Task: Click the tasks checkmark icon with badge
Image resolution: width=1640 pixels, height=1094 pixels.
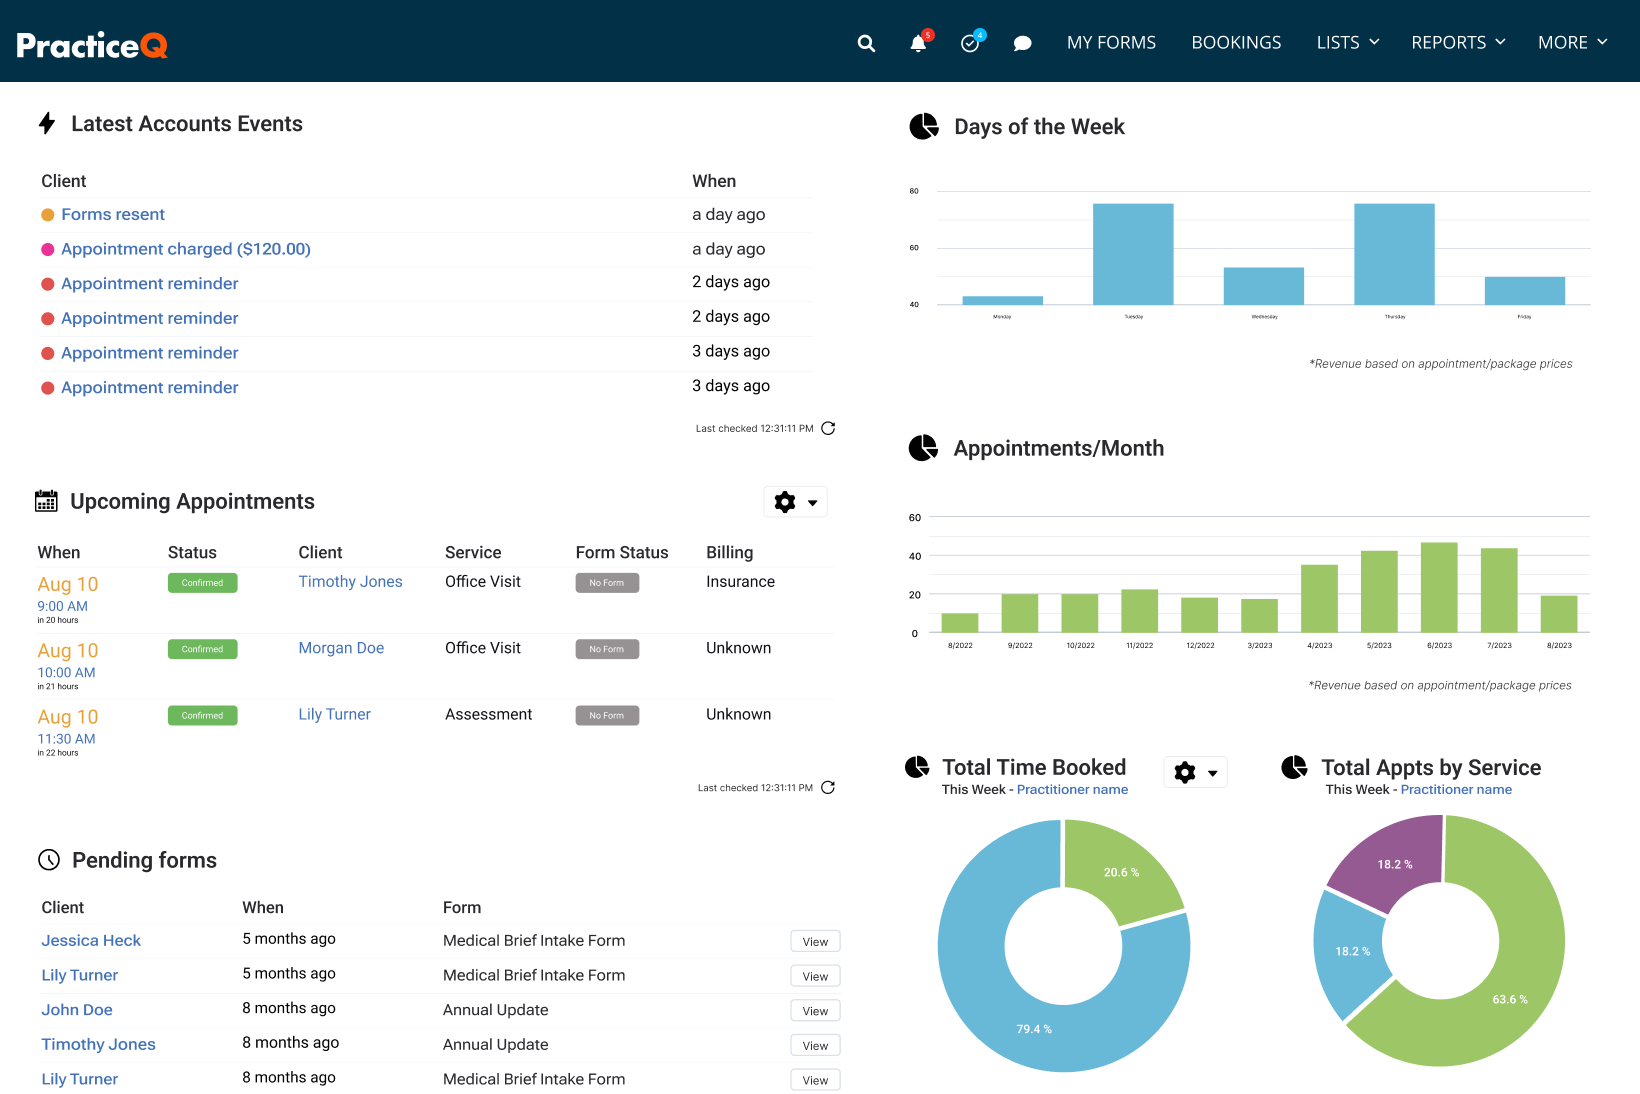Action: (970, 43)
